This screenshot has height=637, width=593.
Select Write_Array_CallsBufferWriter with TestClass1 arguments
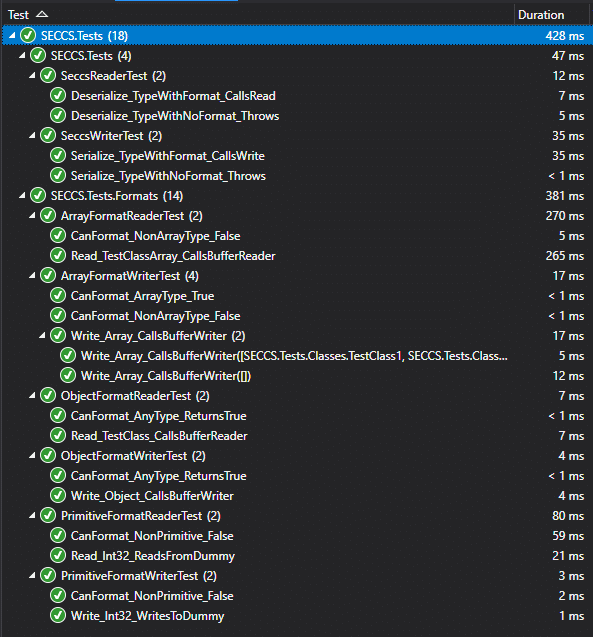coord(294,356)
